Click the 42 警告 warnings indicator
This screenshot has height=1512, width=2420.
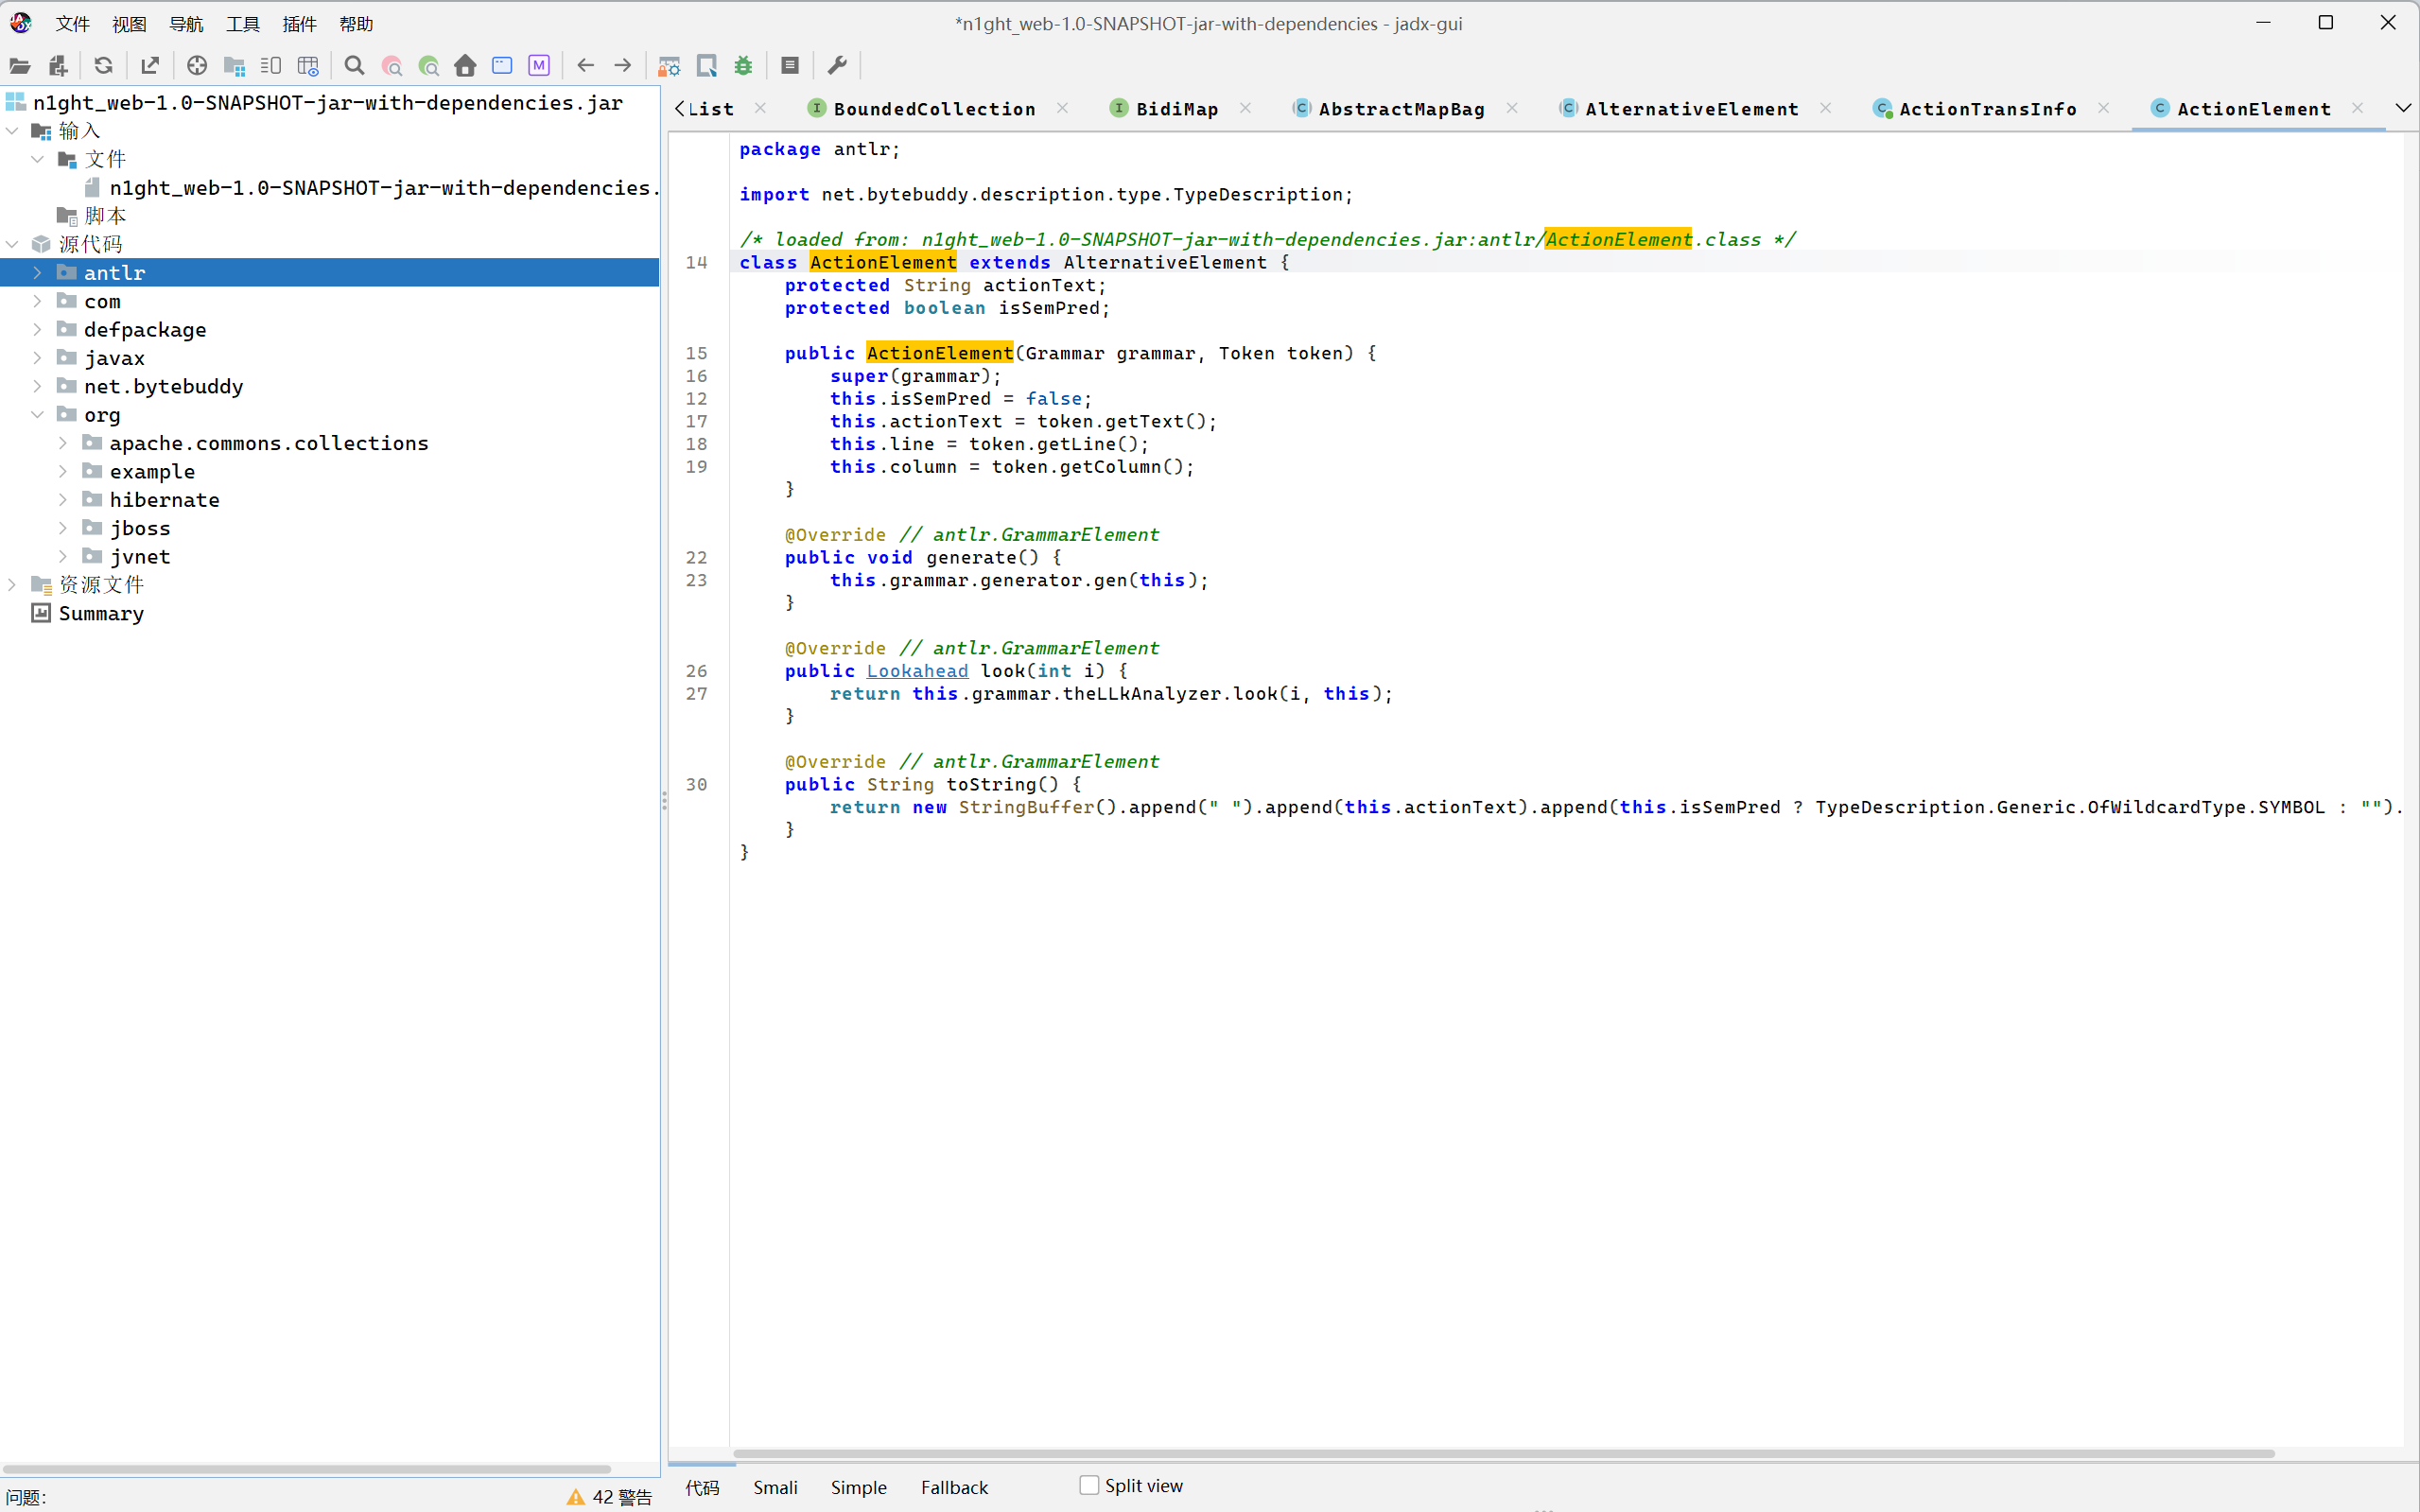(x=609, y=1496)
